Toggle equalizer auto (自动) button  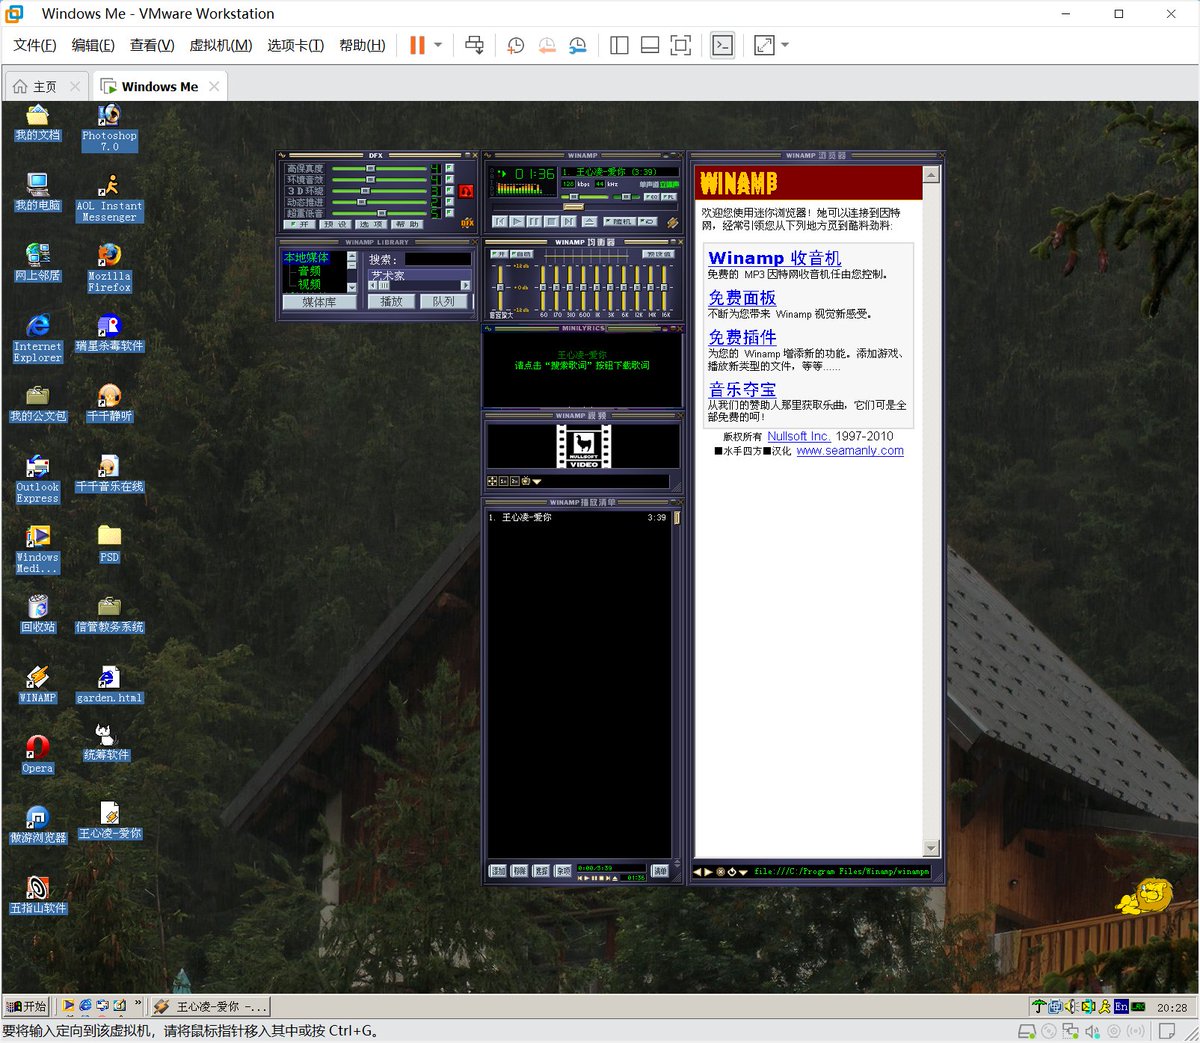click(521, 254)
